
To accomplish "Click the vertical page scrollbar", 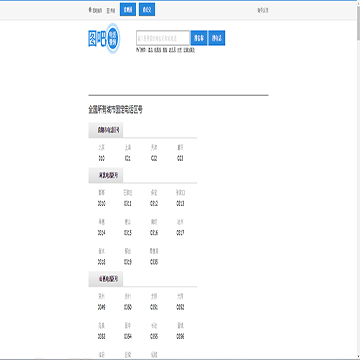I will tap(358, 180).
